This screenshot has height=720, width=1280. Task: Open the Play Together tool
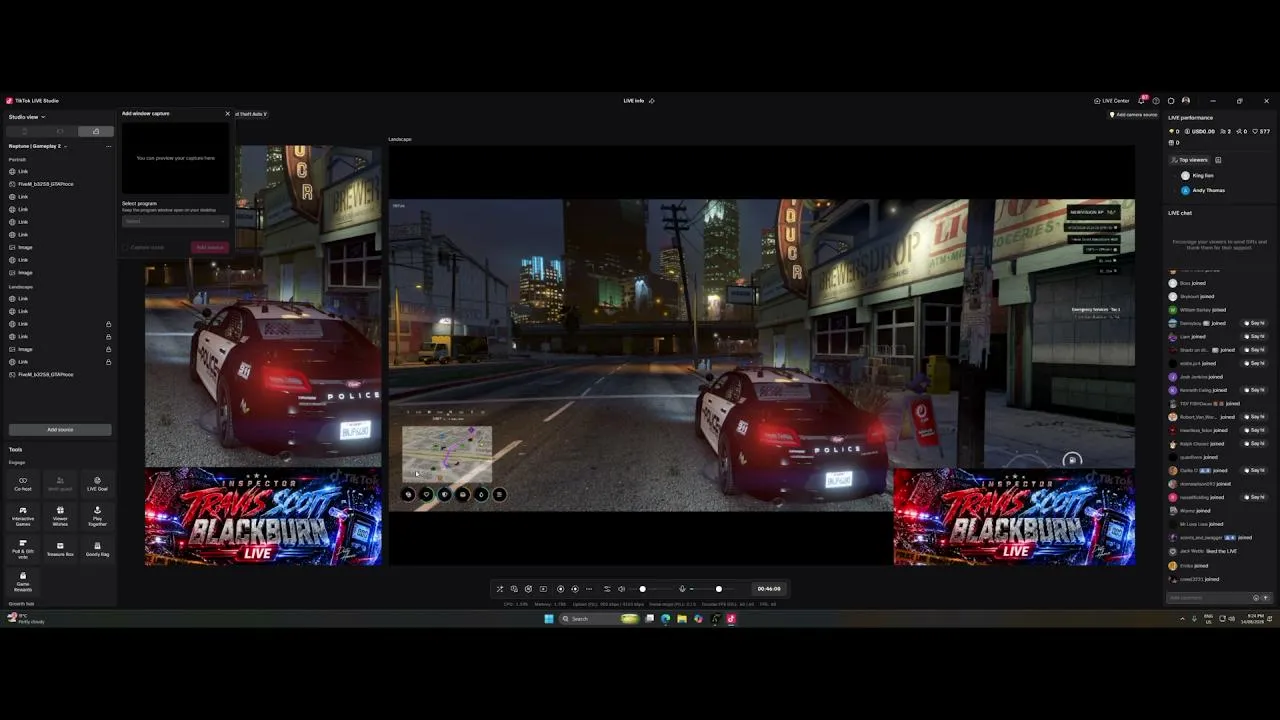pyautogui.click(x=97, y=516)
